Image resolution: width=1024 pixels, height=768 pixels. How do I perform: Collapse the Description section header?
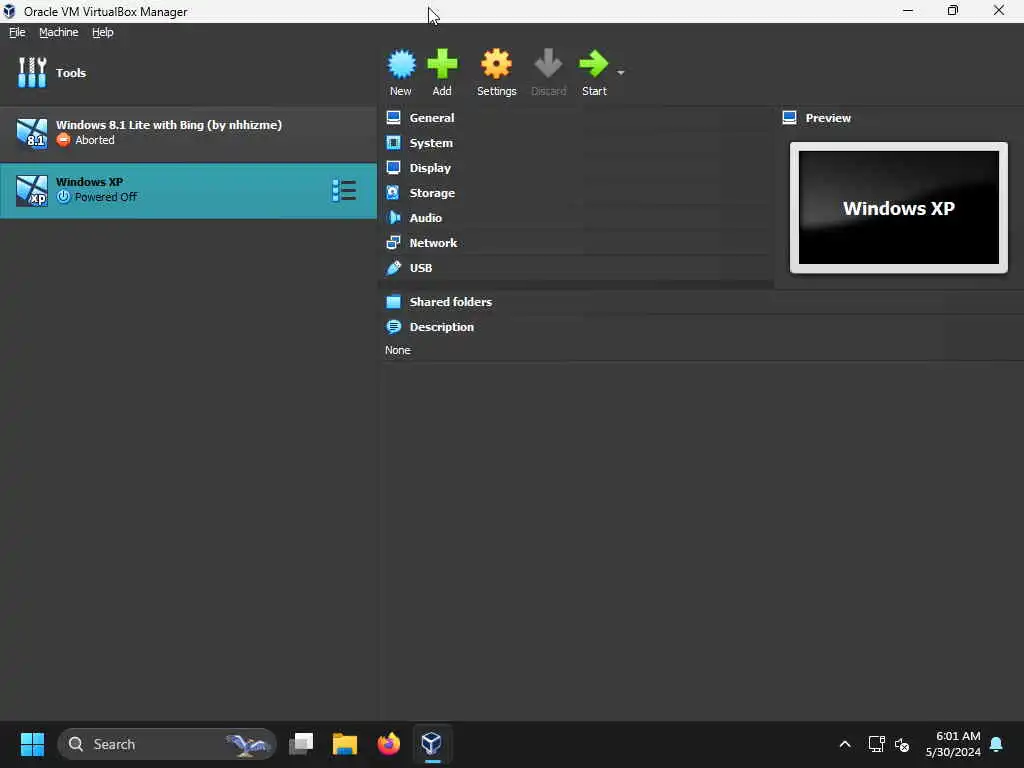pyautogui.click(x=441, y=327)
